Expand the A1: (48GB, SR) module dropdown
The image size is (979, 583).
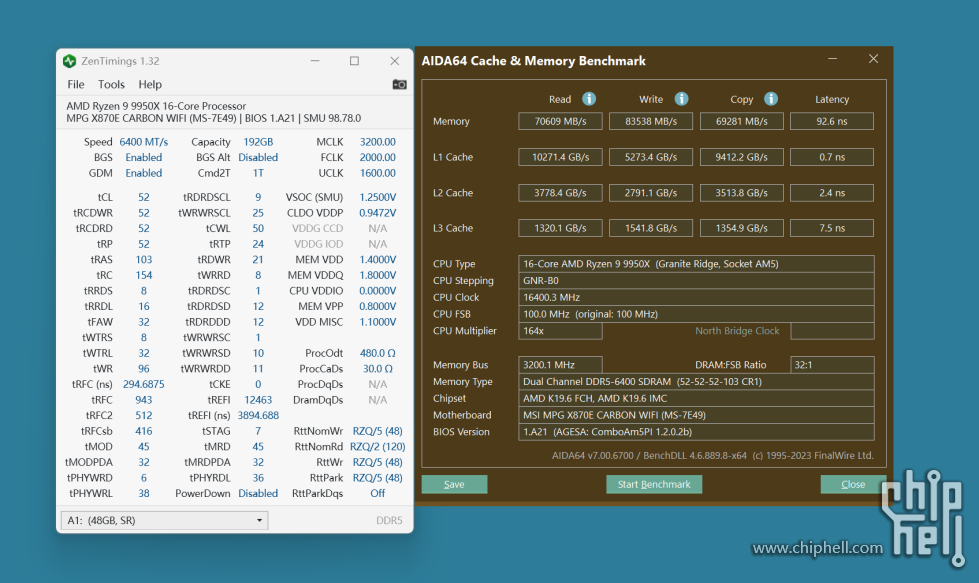tap(164, 520)
